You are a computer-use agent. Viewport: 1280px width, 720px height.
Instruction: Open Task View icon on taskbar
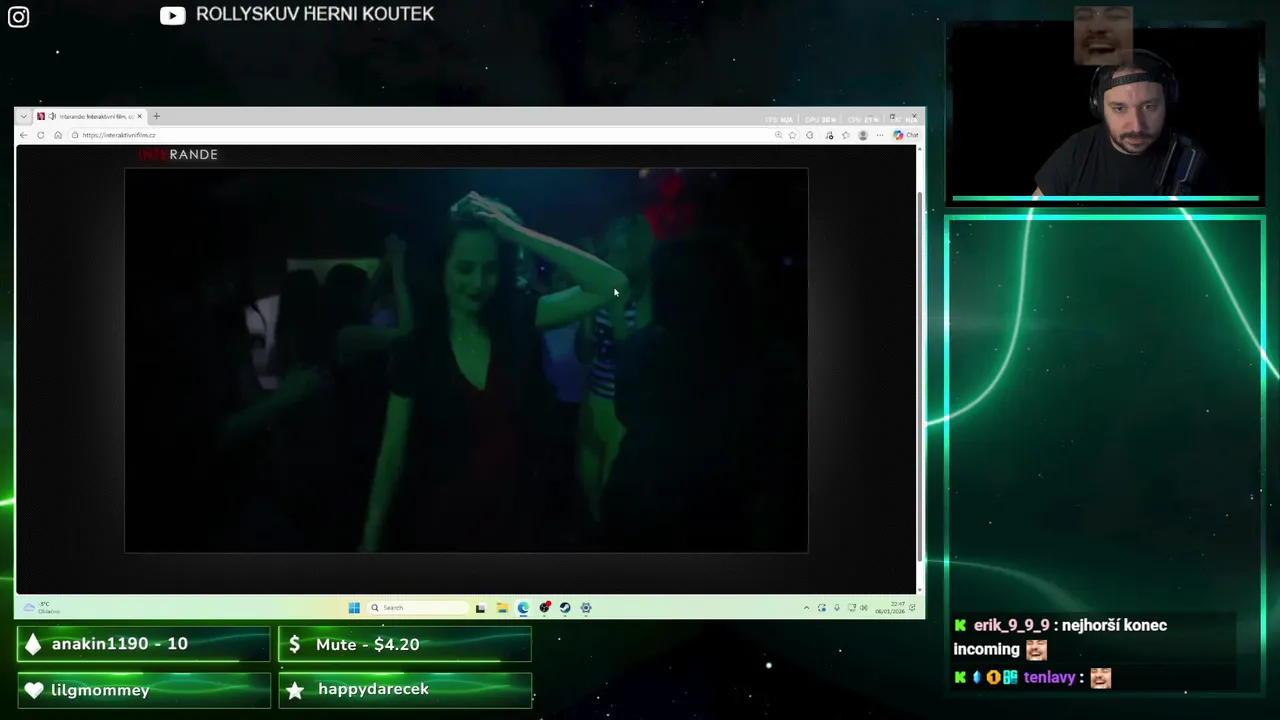(x=480, y=608)
